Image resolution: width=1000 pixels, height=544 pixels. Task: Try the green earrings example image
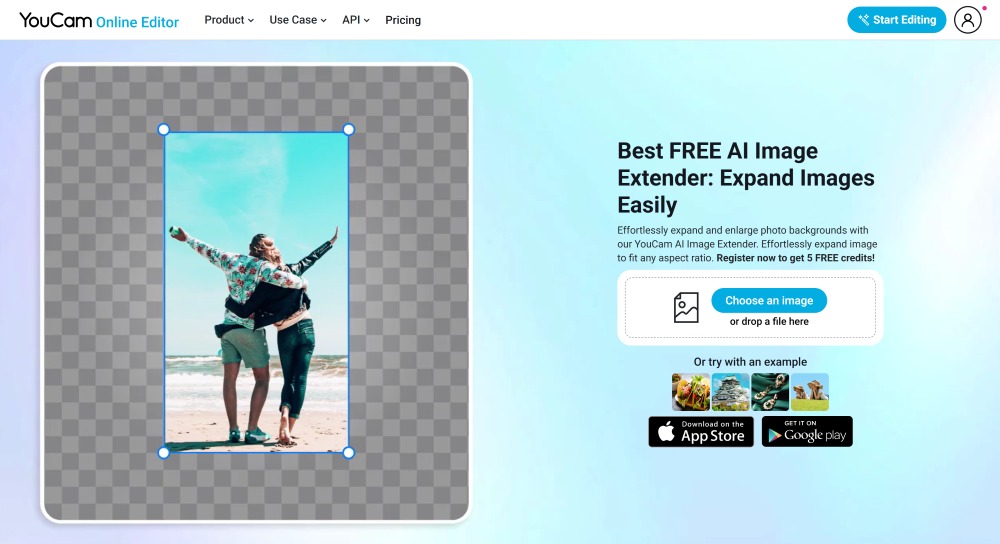click(770, 392)
